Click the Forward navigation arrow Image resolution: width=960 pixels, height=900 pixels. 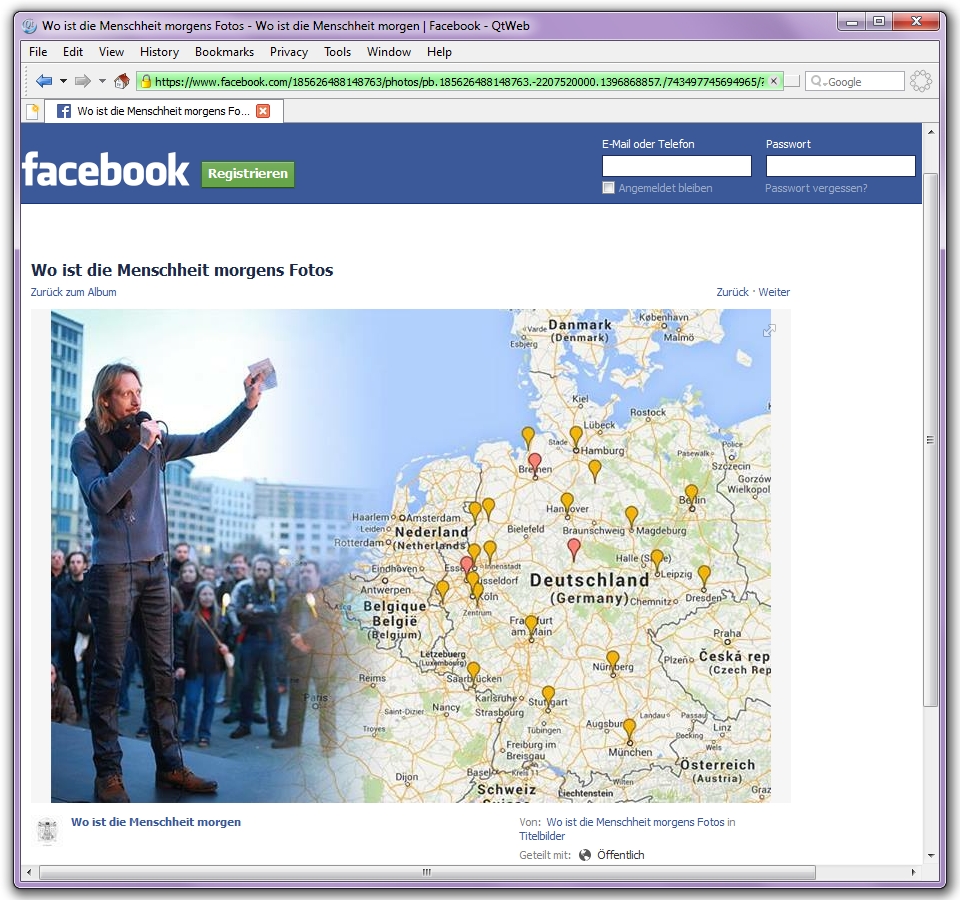click(83, 81)
